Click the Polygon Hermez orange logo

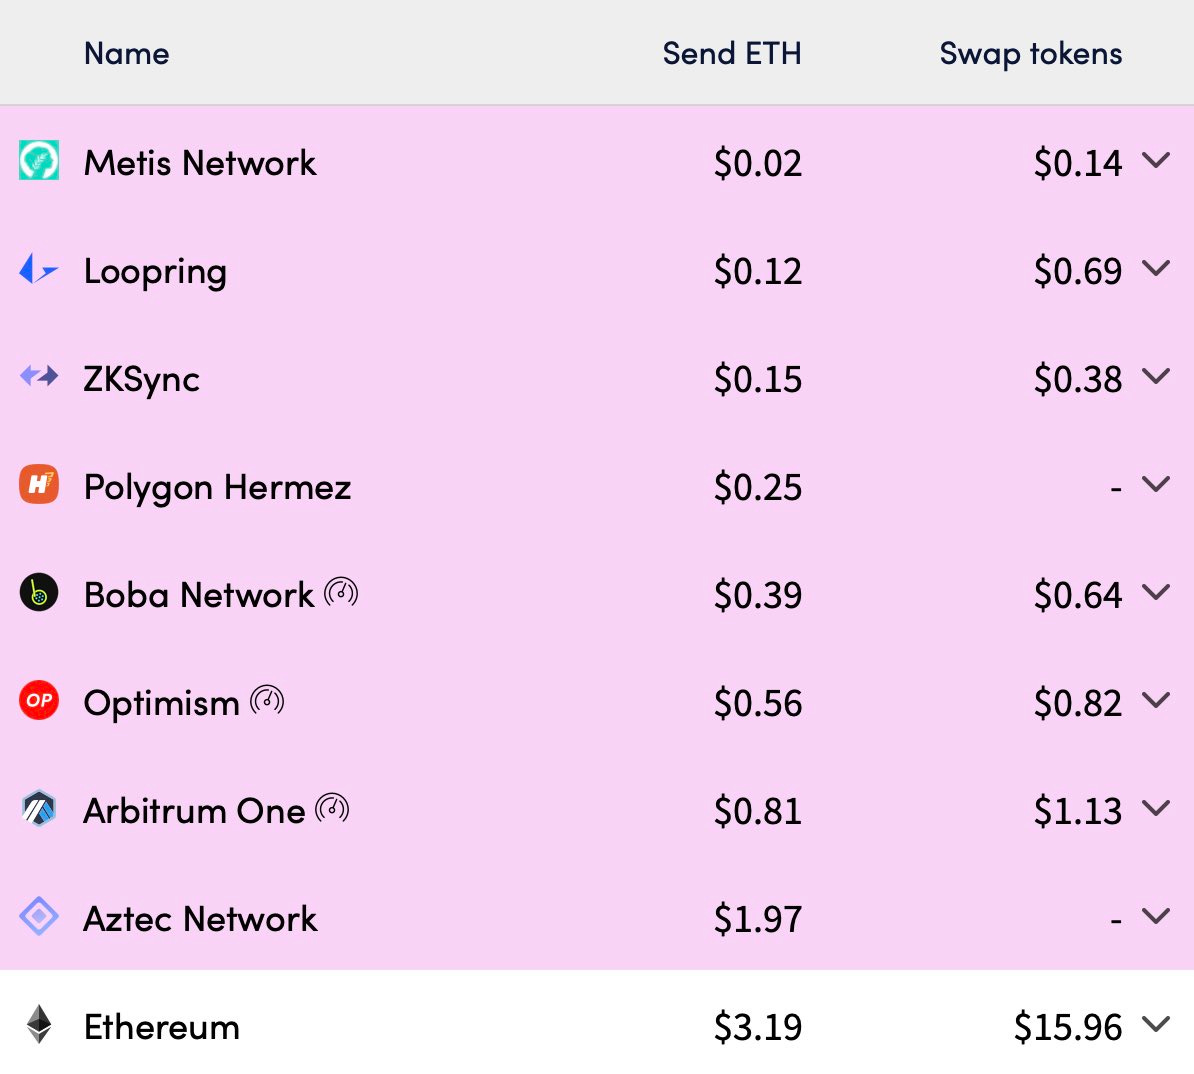coord(39,484)
